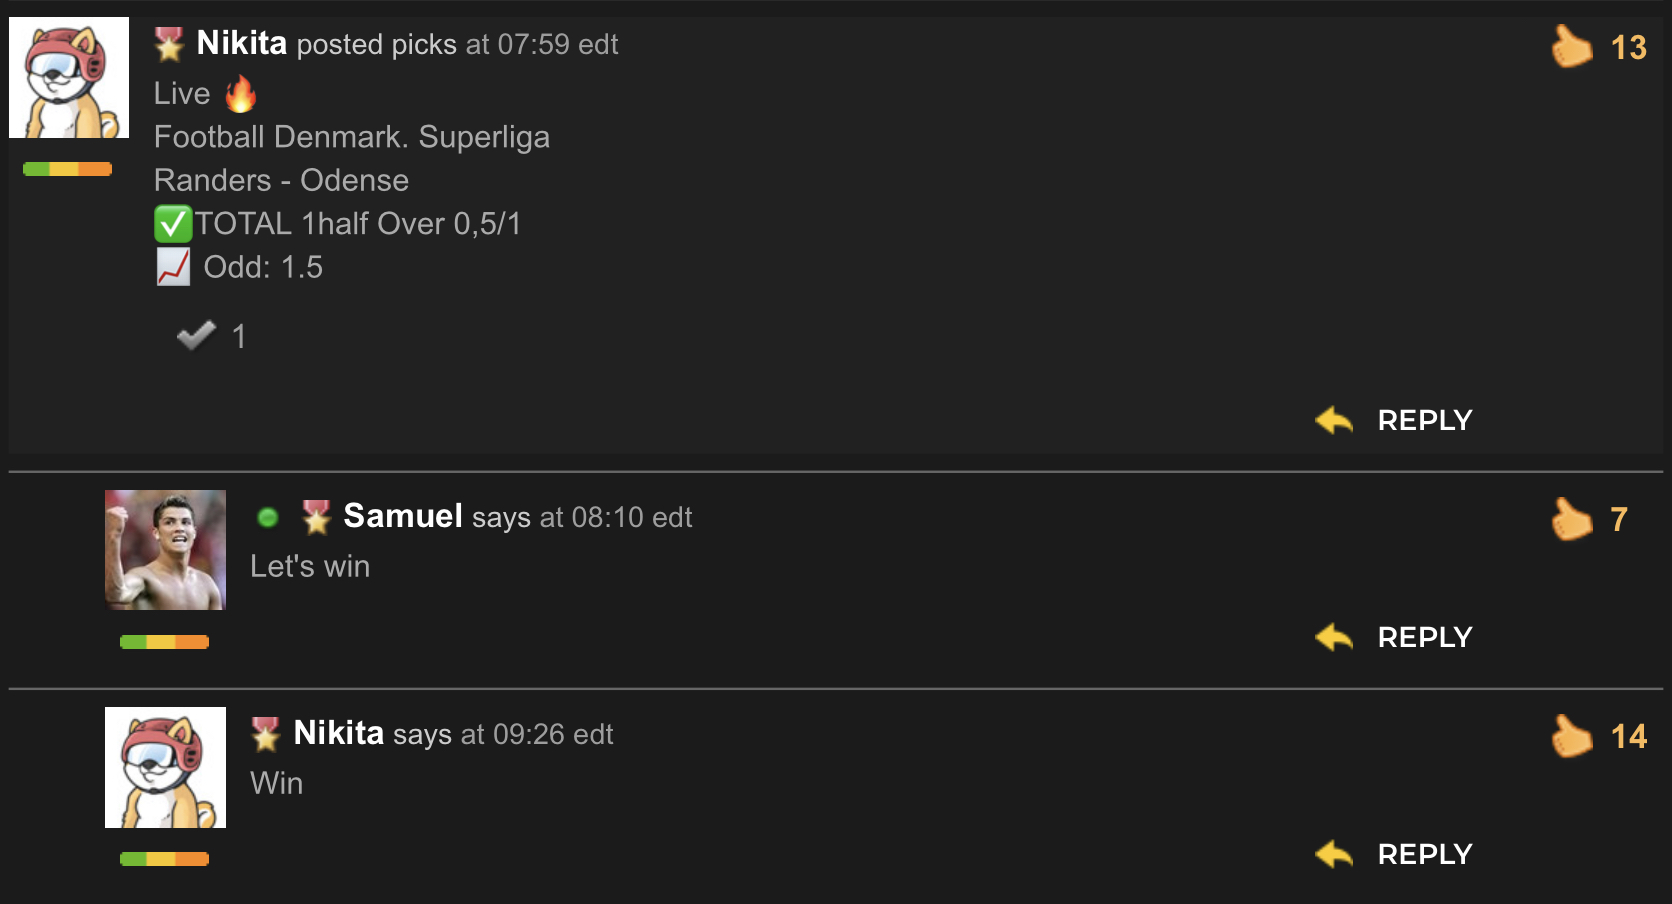The width and height of the screenshot is (1672, 904).
Task: Open Samuel's profile via his username
Action: click(x=403, y=516)
